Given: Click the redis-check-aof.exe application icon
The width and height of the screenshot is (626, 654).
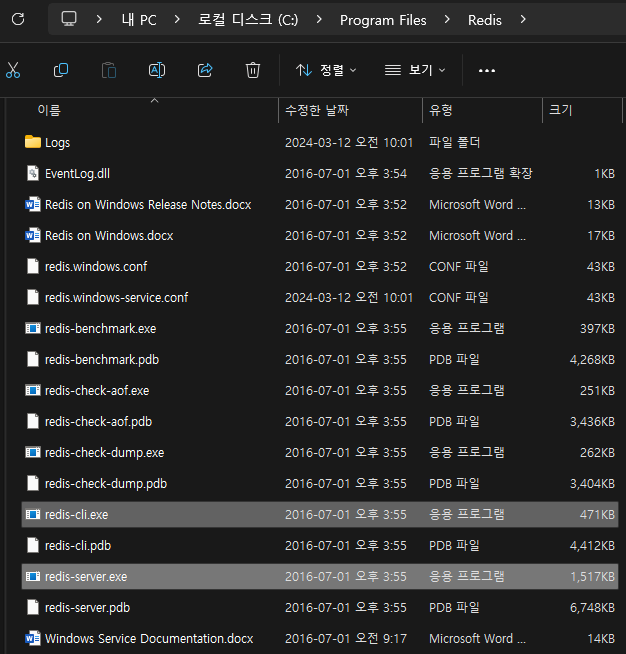Looking at the screenshot, I should coord(33,390).
